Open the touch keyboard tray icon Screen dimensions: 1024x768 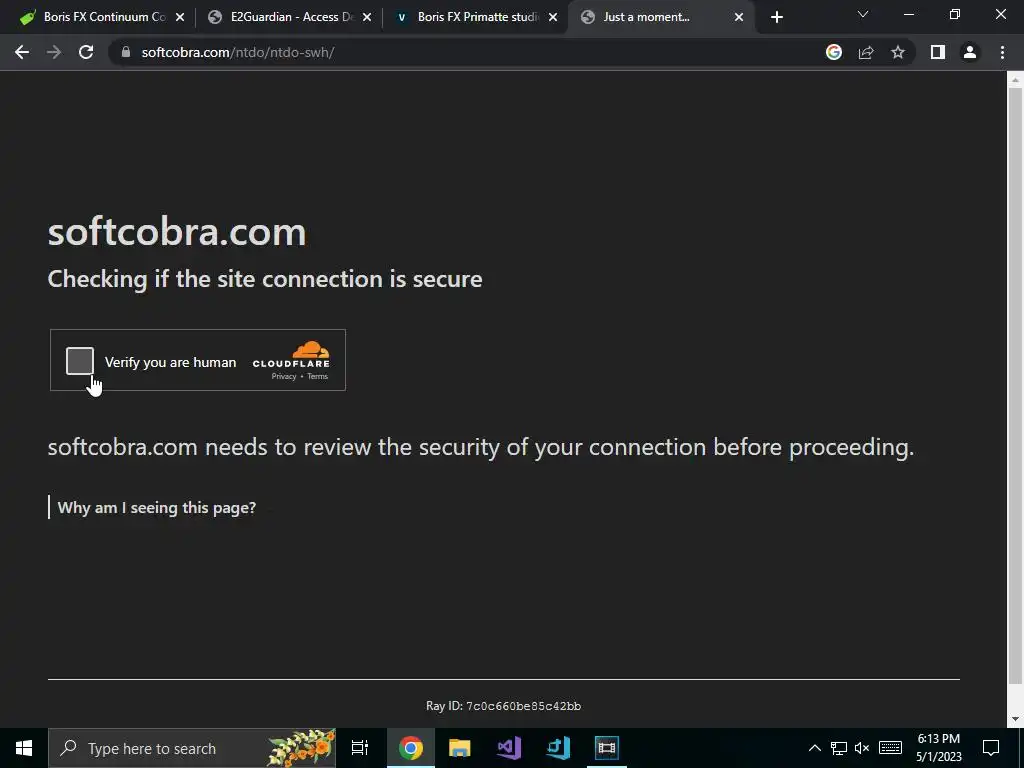(890, 748)
